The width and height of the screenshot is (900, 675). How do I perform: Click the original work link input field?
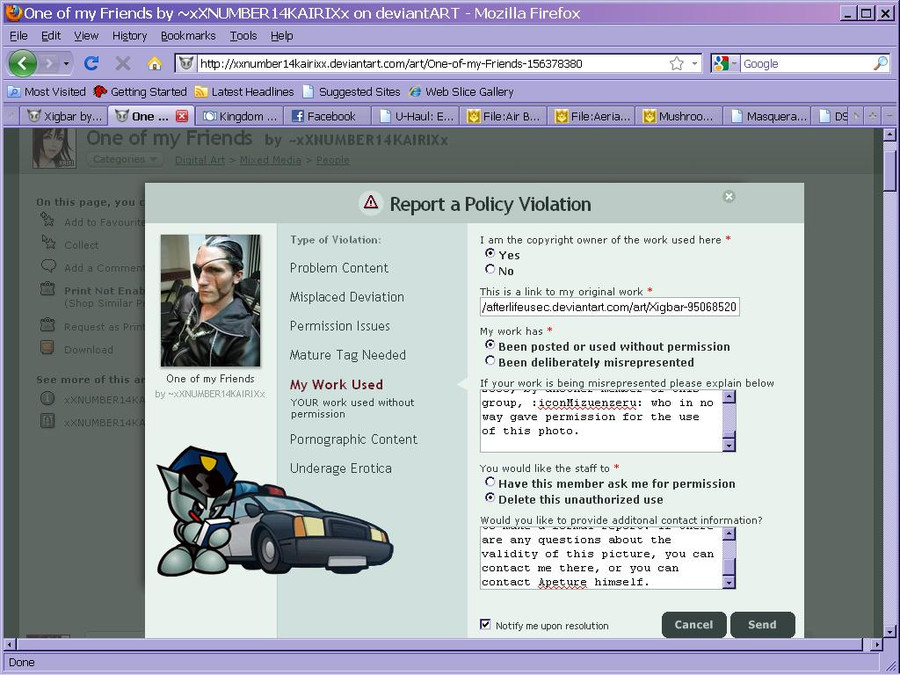610,307
